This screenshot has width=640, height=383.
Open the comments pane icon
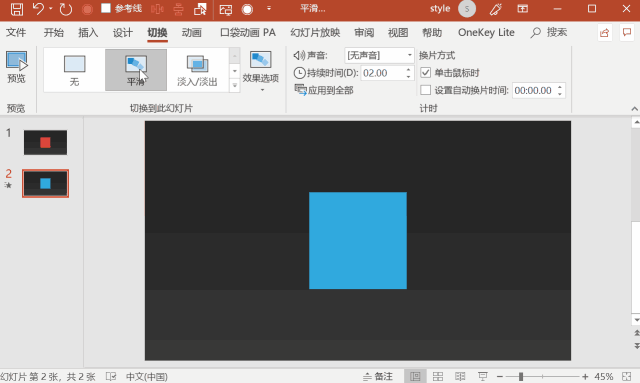627,33
